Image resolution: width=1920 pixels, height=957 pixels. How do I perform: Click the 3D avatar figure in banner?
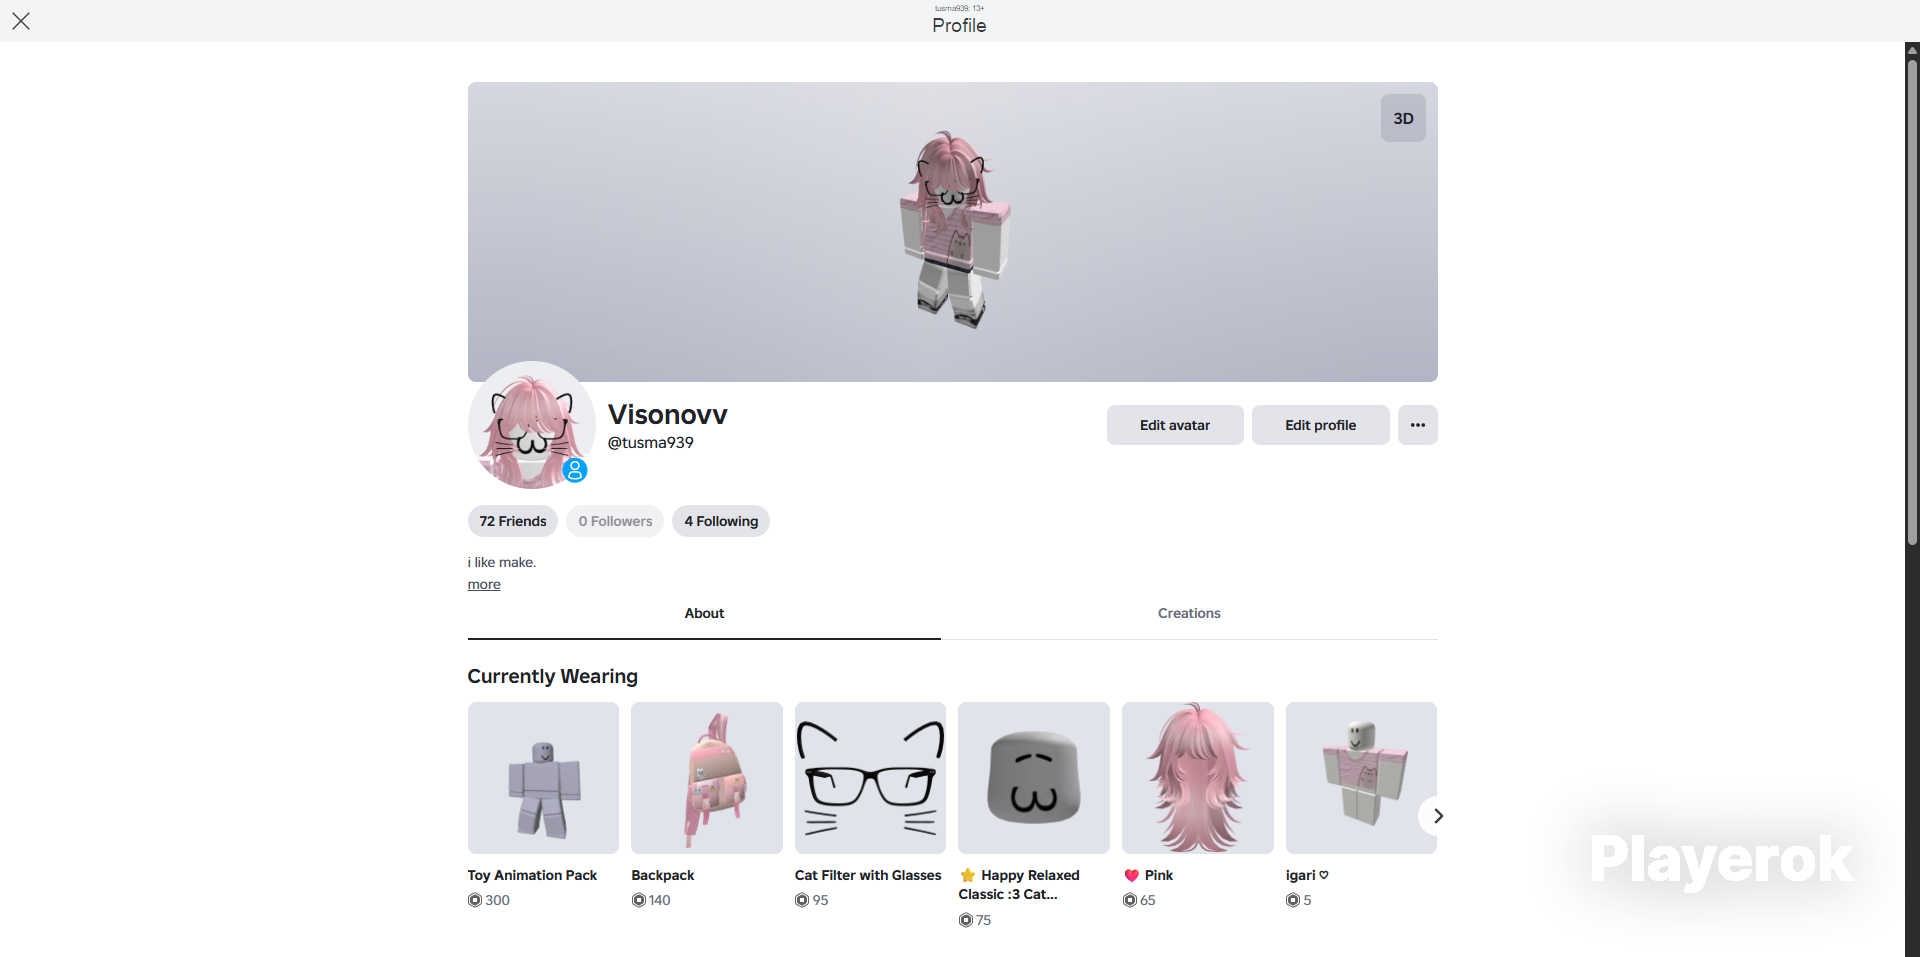click(x=955, y=229)
